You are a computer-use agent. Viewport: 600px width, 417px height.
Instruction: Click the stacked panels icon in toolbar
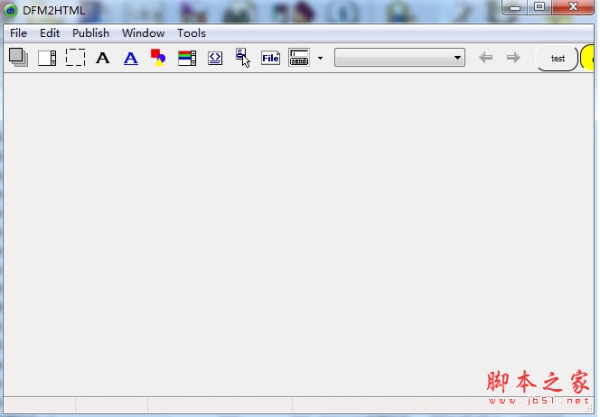(18, 58)
